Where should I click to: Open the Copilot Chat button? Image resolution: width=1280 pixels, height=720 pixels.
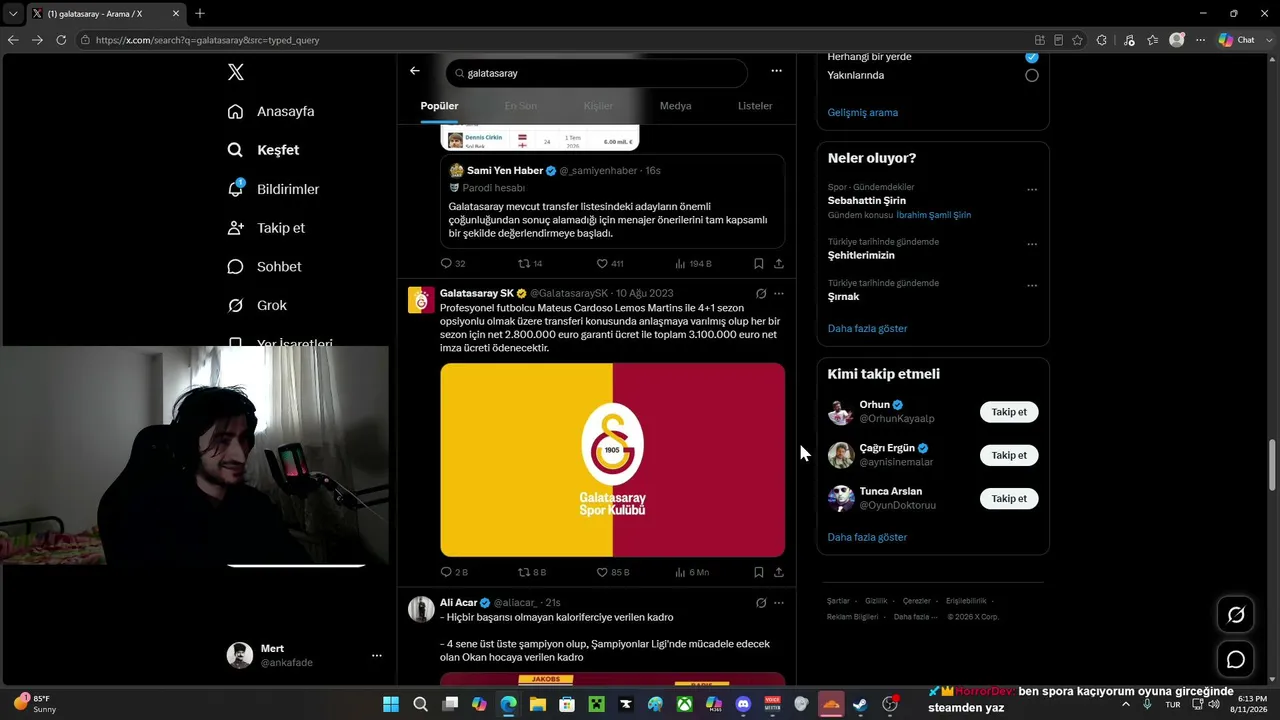(1237, 40)
